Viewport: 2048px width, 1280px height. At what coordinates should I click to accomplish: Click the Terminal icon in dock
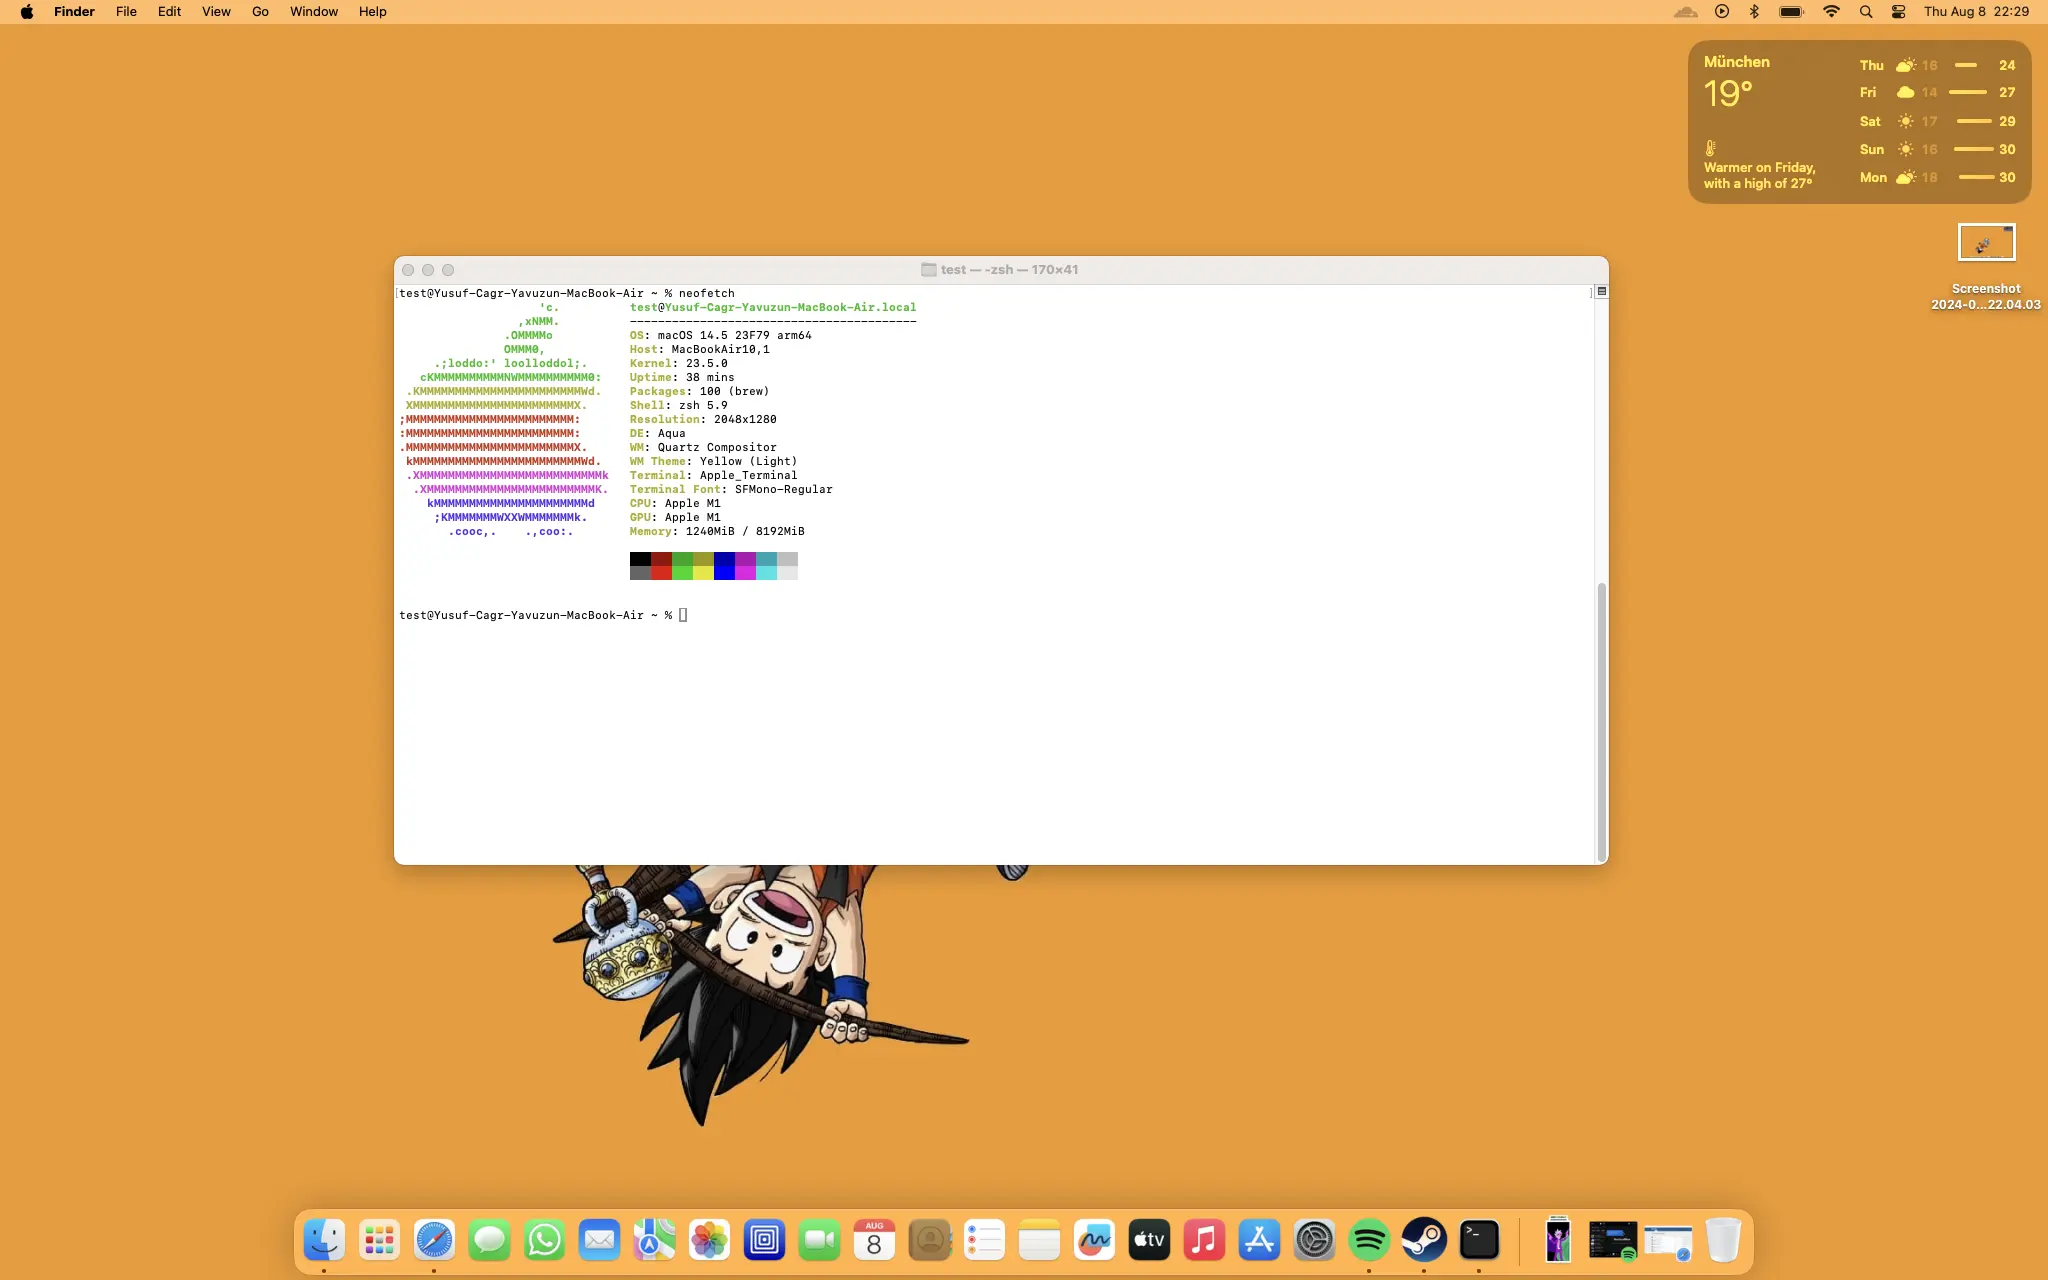[1479, 1240]
